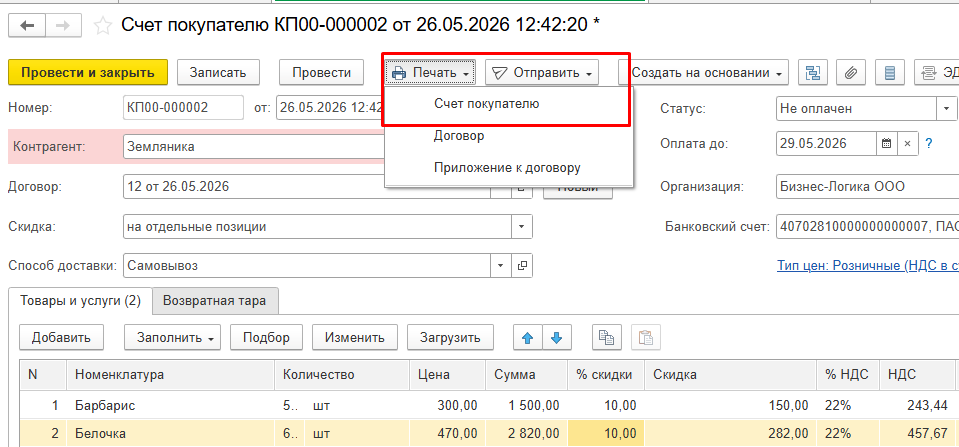This screenshot has width=959, height=447.
Task: Click the calendar icon beside Оплата до
Action: [x=886, y=144]
